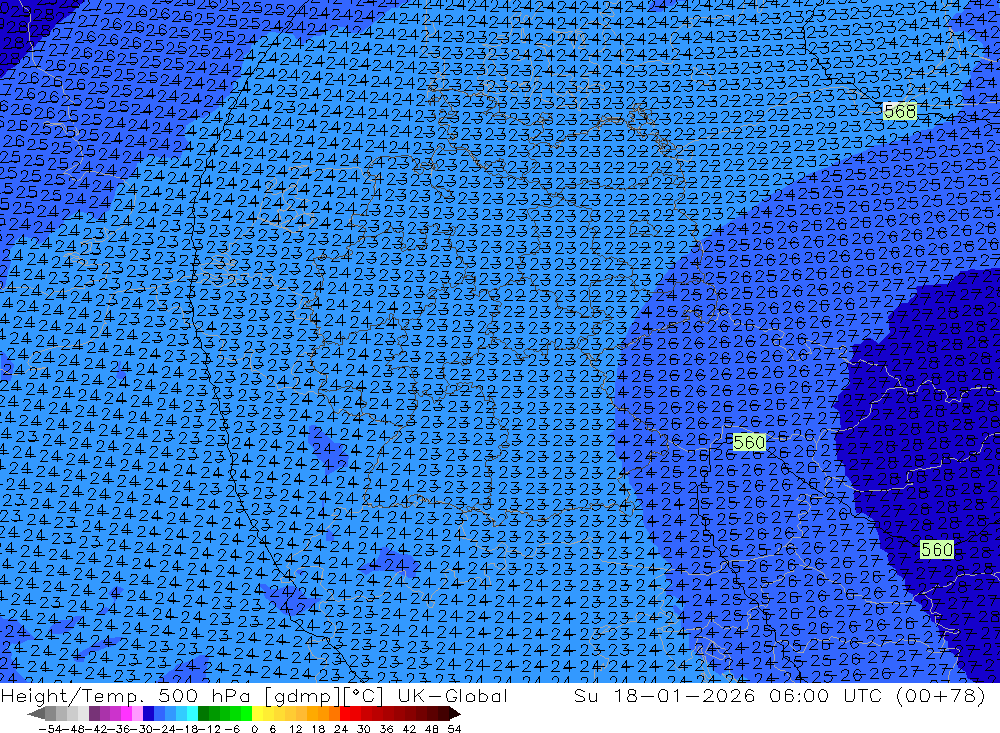This screenshot has height=733, width=1000.
Task: Click the 560 label inside dark-blue region
Action: point(937,549)
